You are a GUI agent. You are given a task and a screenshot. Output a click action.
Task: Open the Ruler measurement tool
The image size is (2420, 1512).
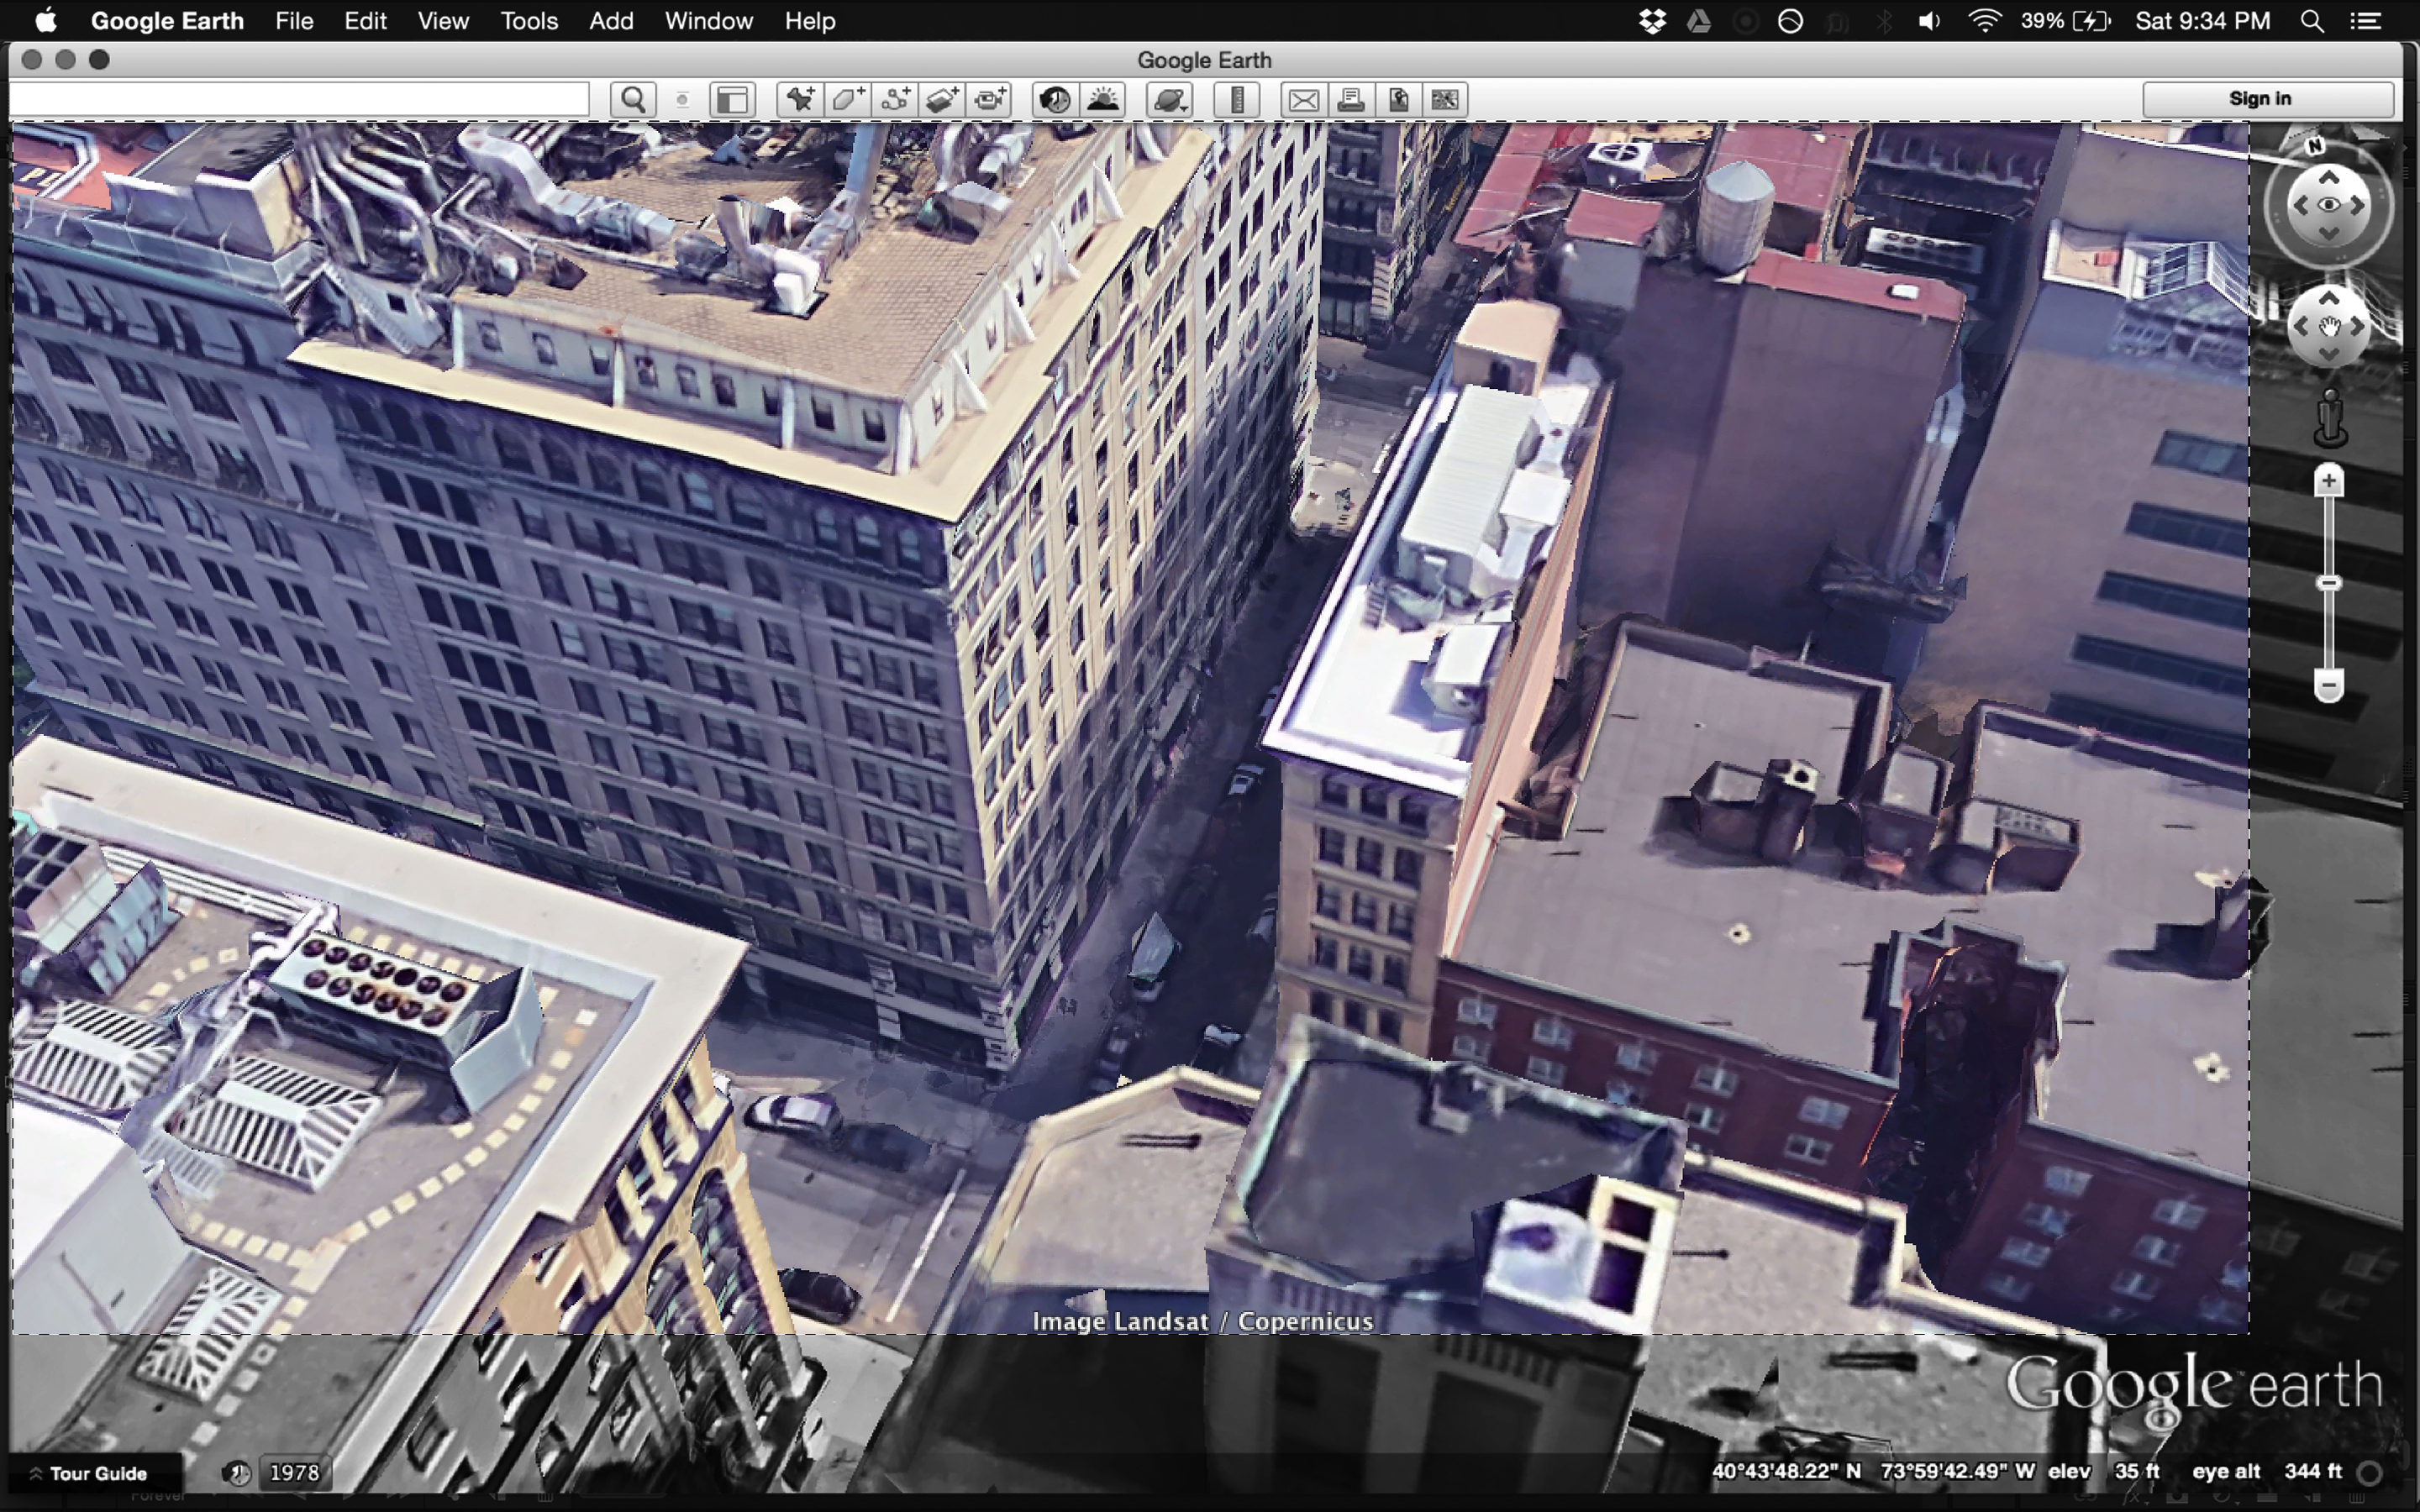point(1236,99)
